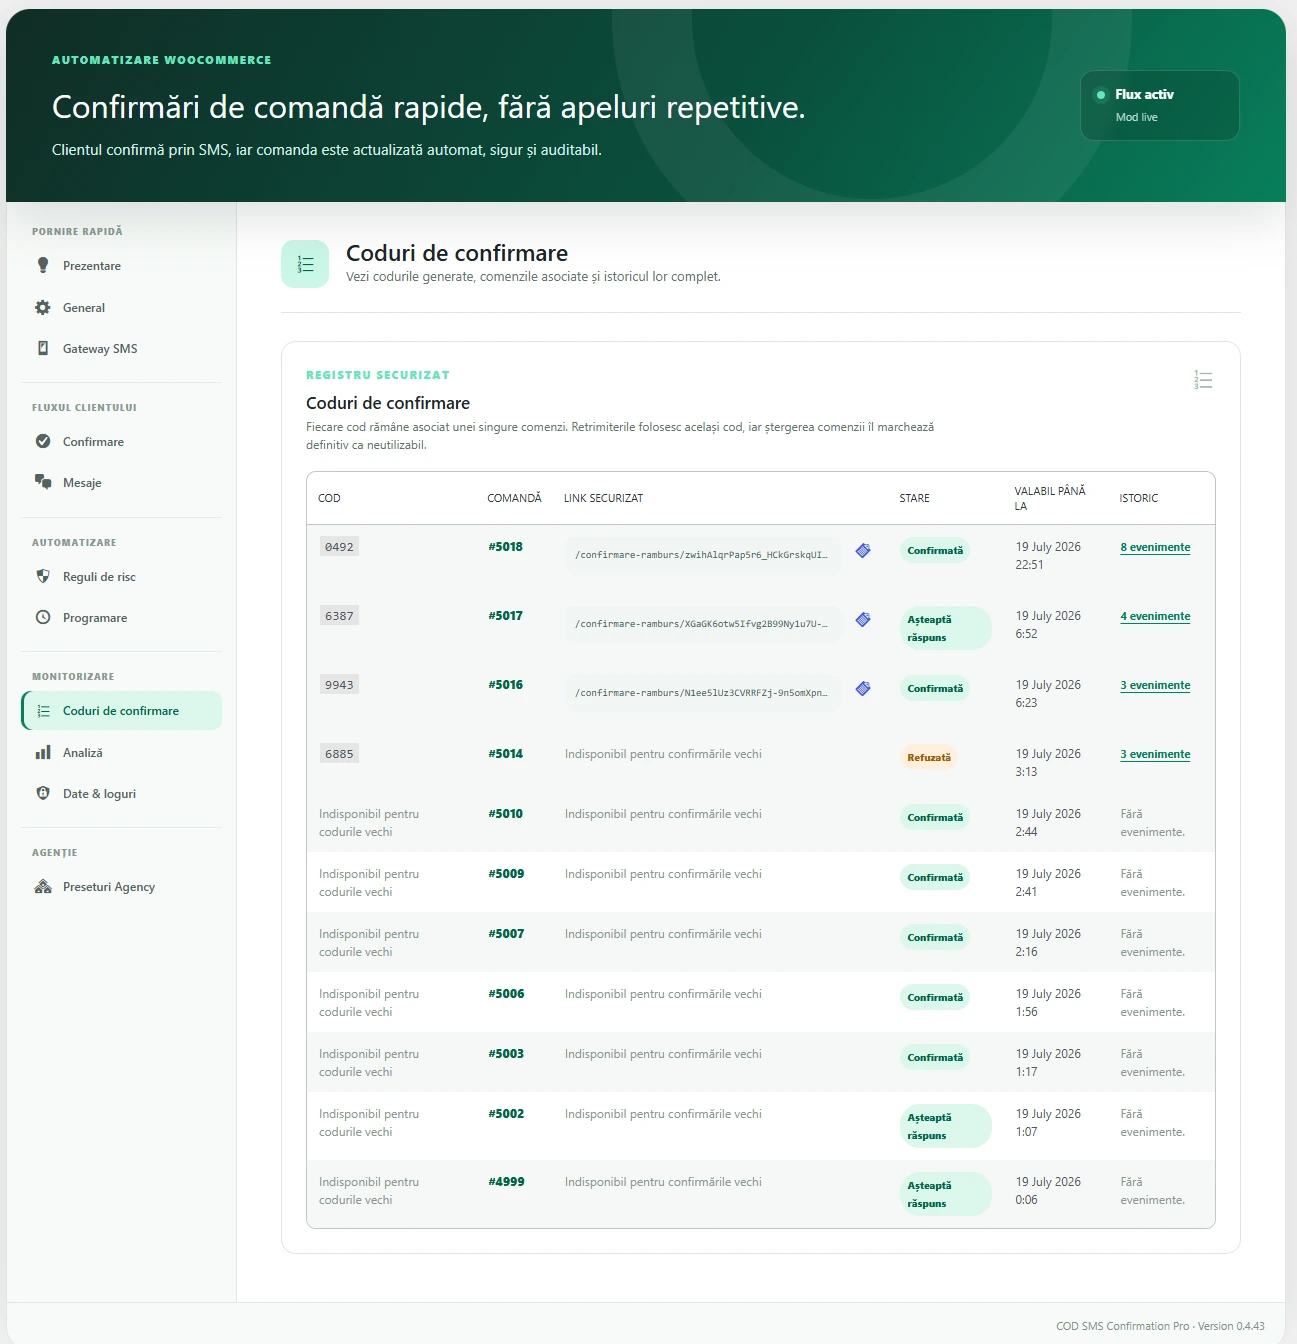Click the Flux activ status badge
Viewport: 1297px width, 1344px height.
click(x=1160, y=105)
